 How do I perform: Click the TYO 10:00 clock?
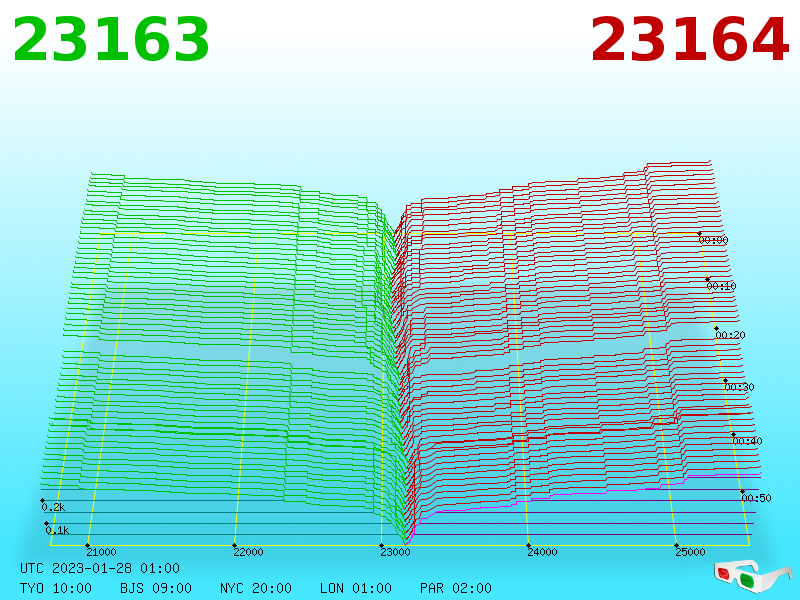56,588
